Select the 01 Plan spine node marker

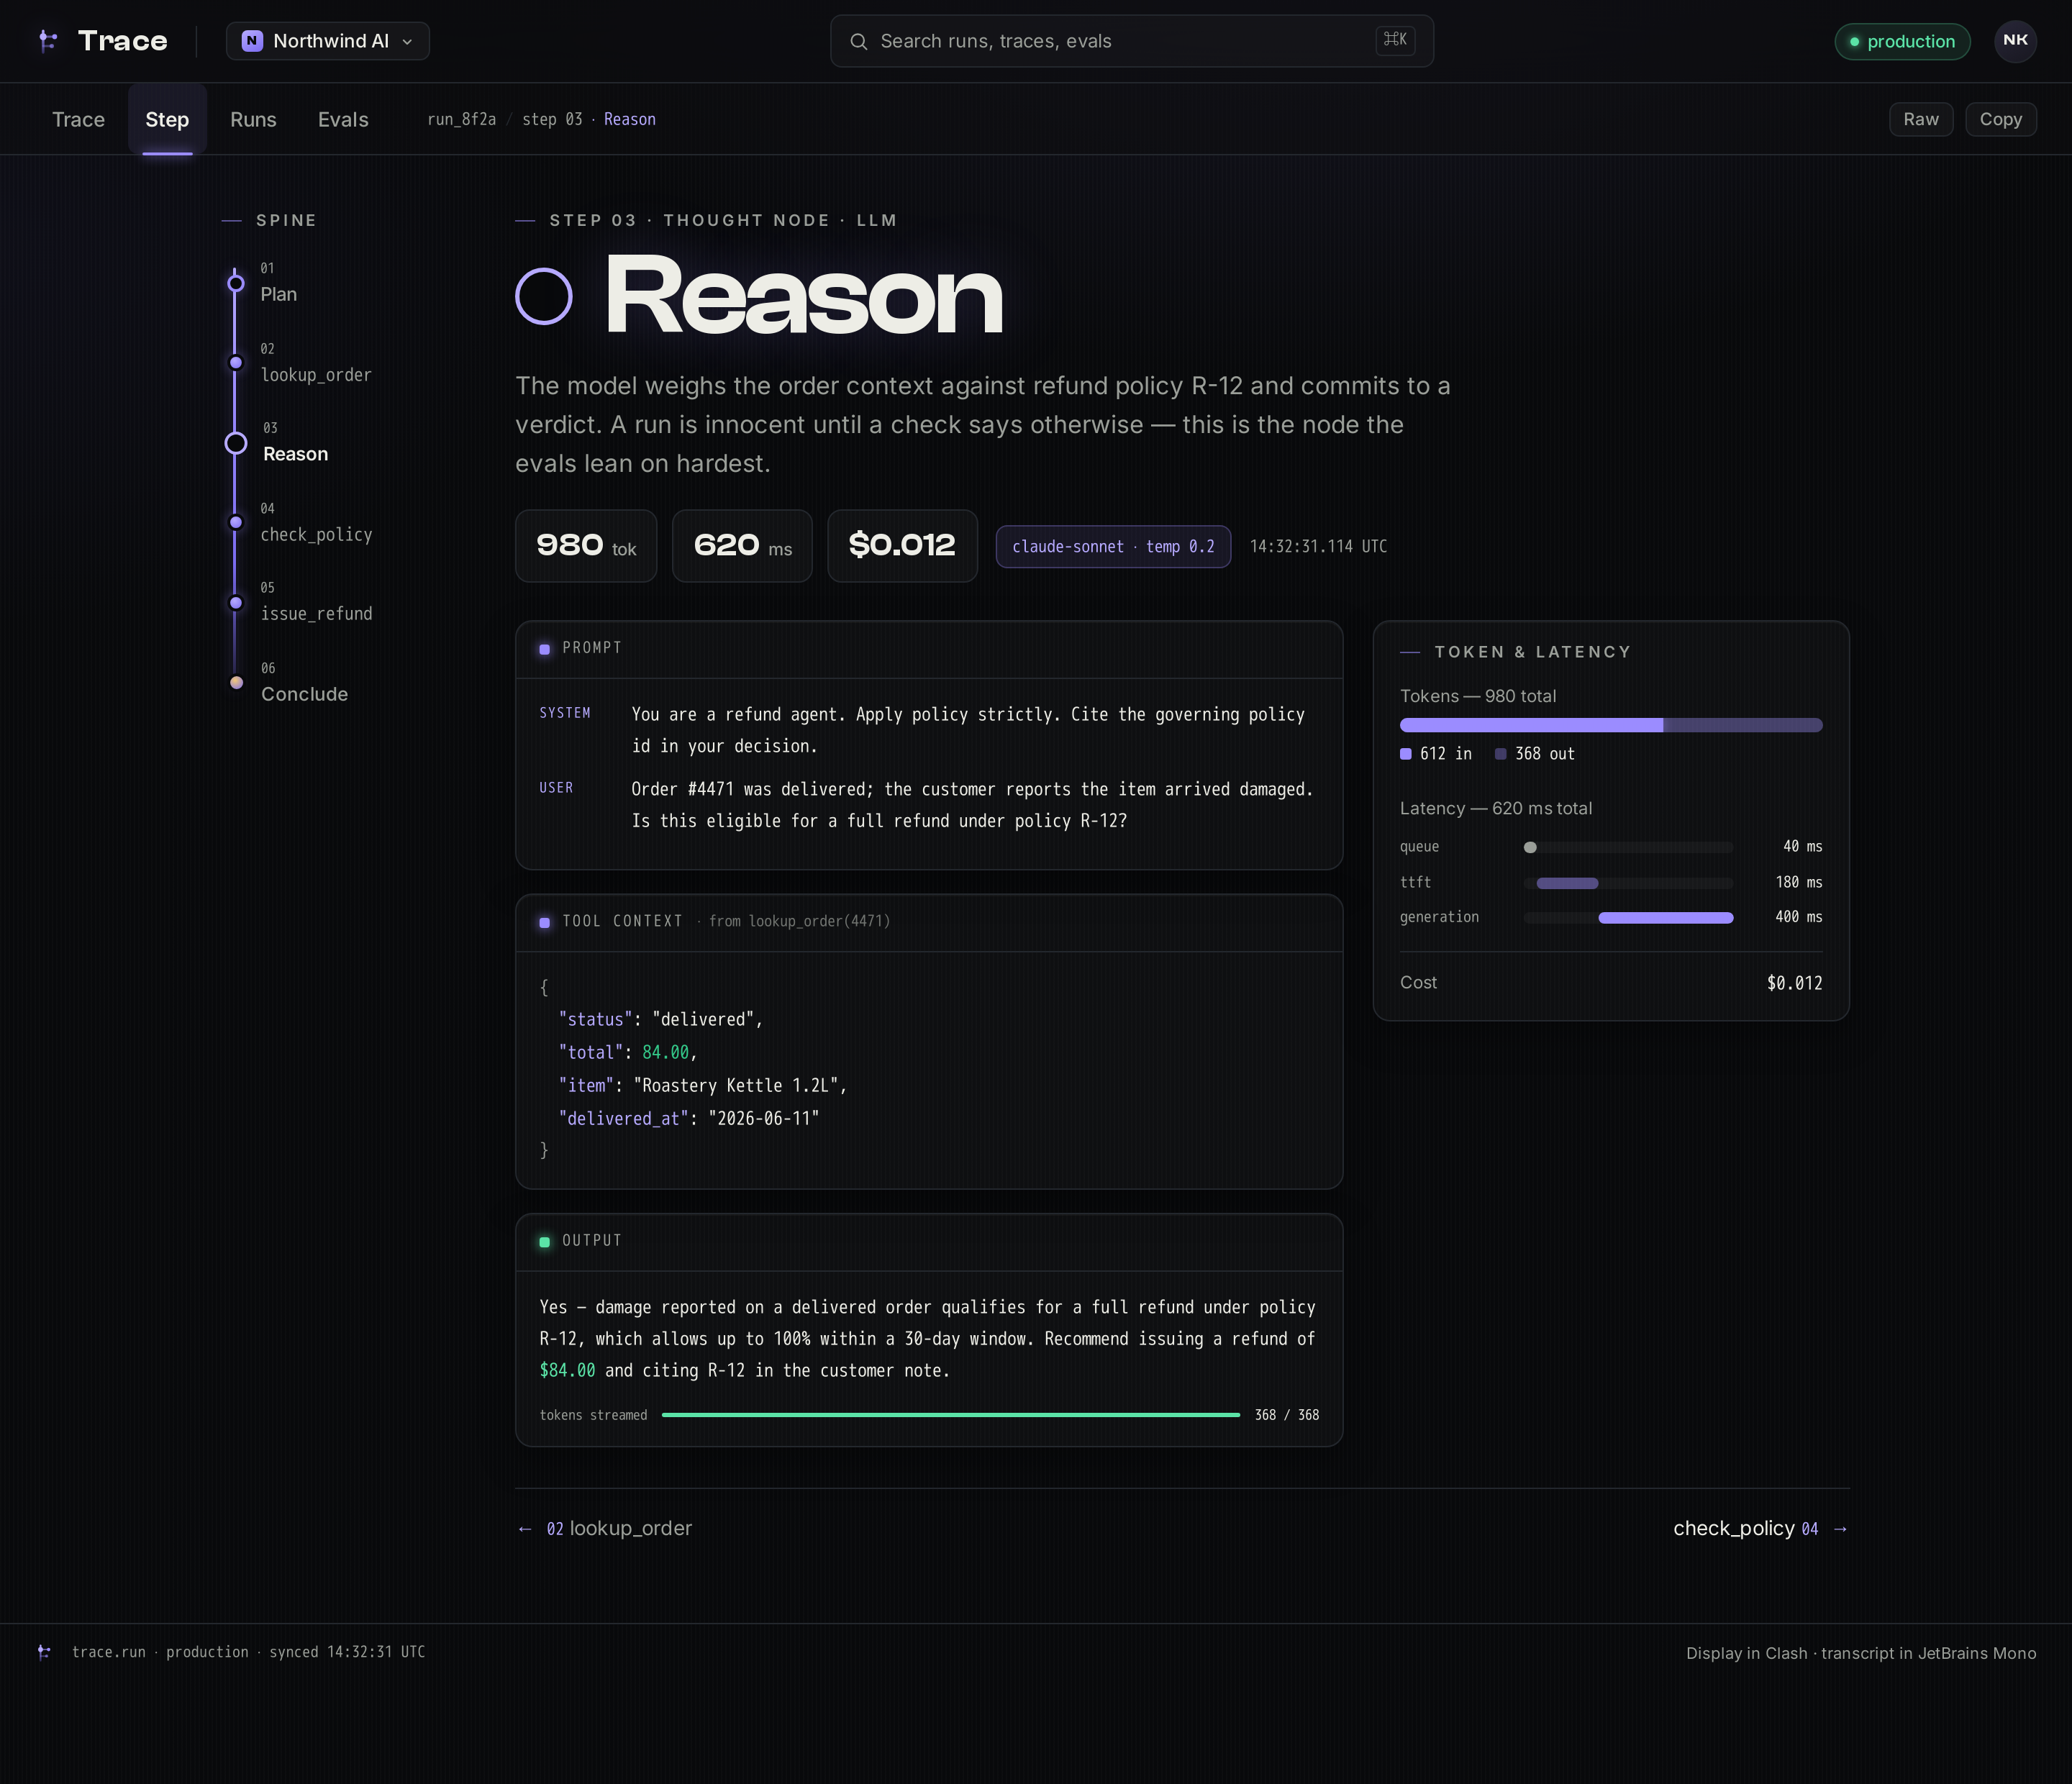pos(236,283)
